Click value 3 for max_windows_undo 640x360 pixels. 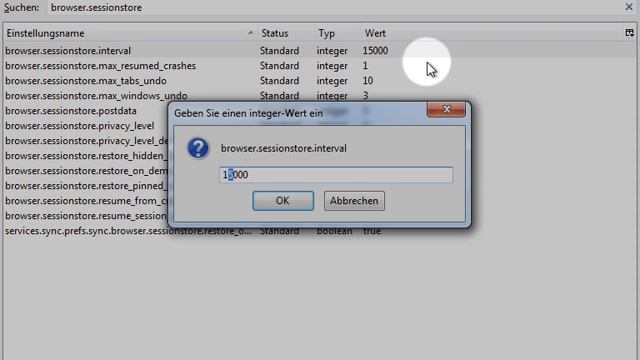tap(366, 96)
